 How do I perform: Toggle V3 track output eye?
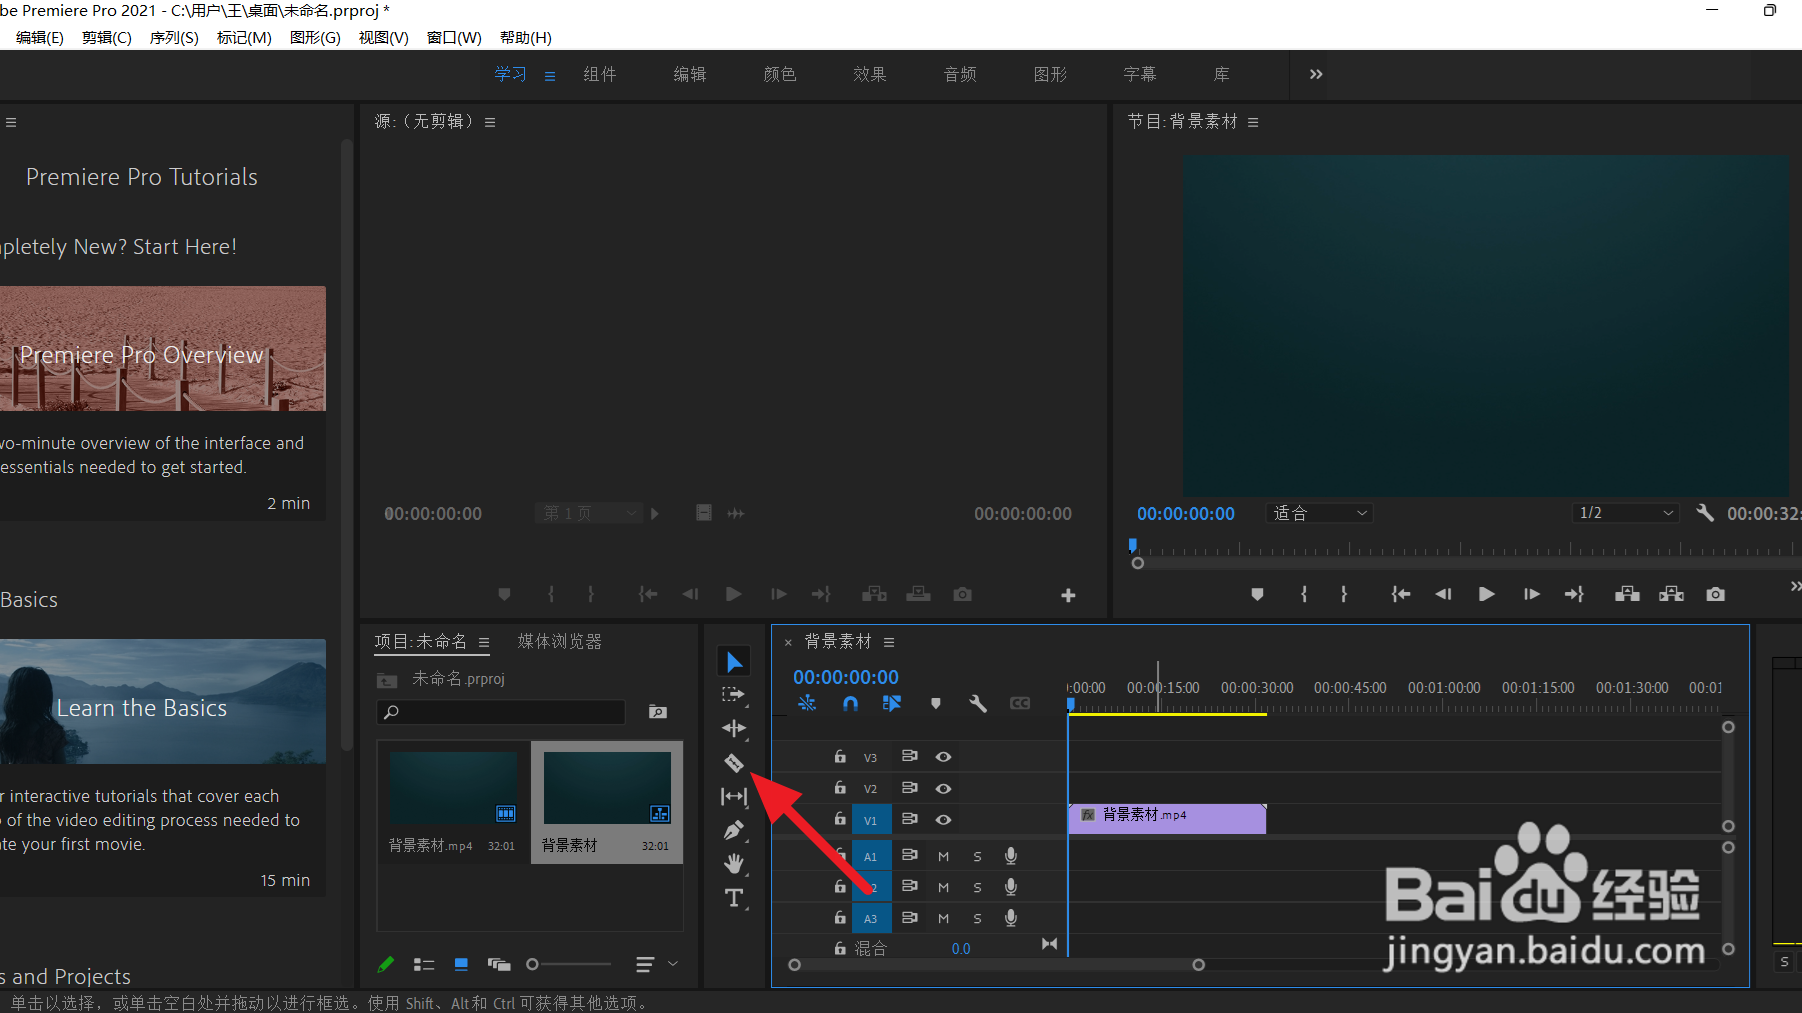pos(943,757)
